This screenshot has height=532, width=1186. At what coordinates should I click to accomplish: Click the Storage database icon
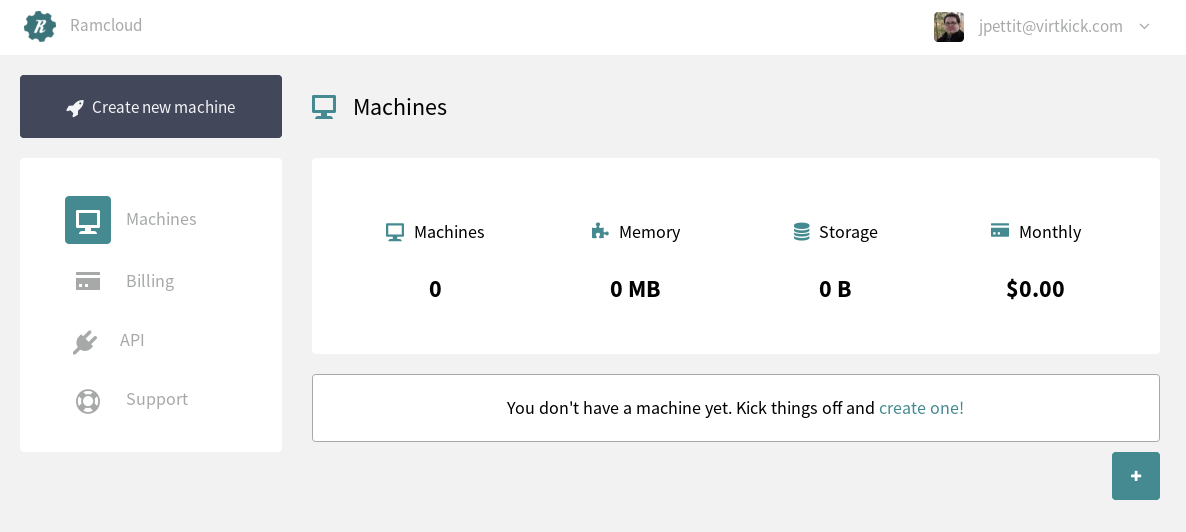(x=802, y=232)
